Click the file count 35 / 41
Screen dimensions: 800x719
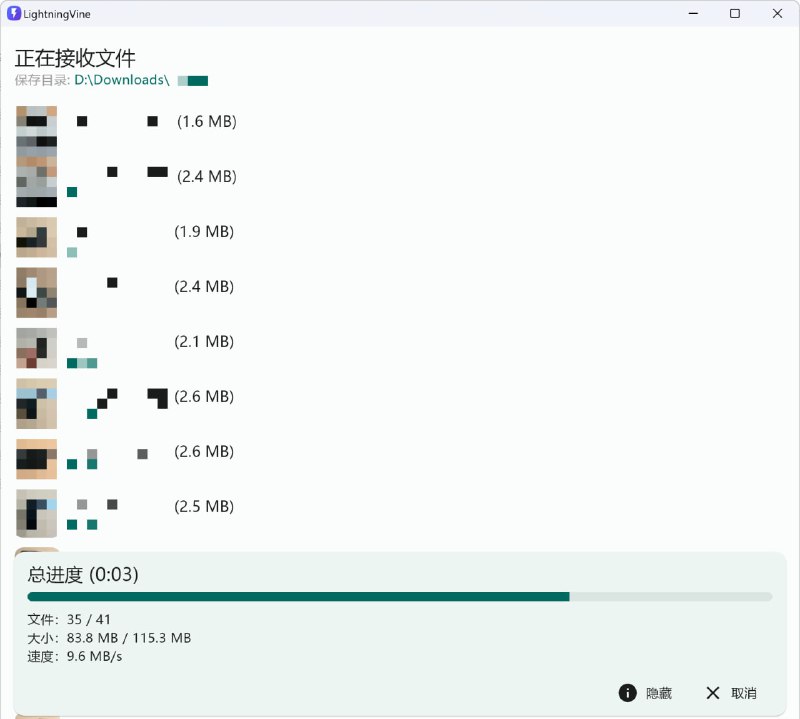click(88, 619)
